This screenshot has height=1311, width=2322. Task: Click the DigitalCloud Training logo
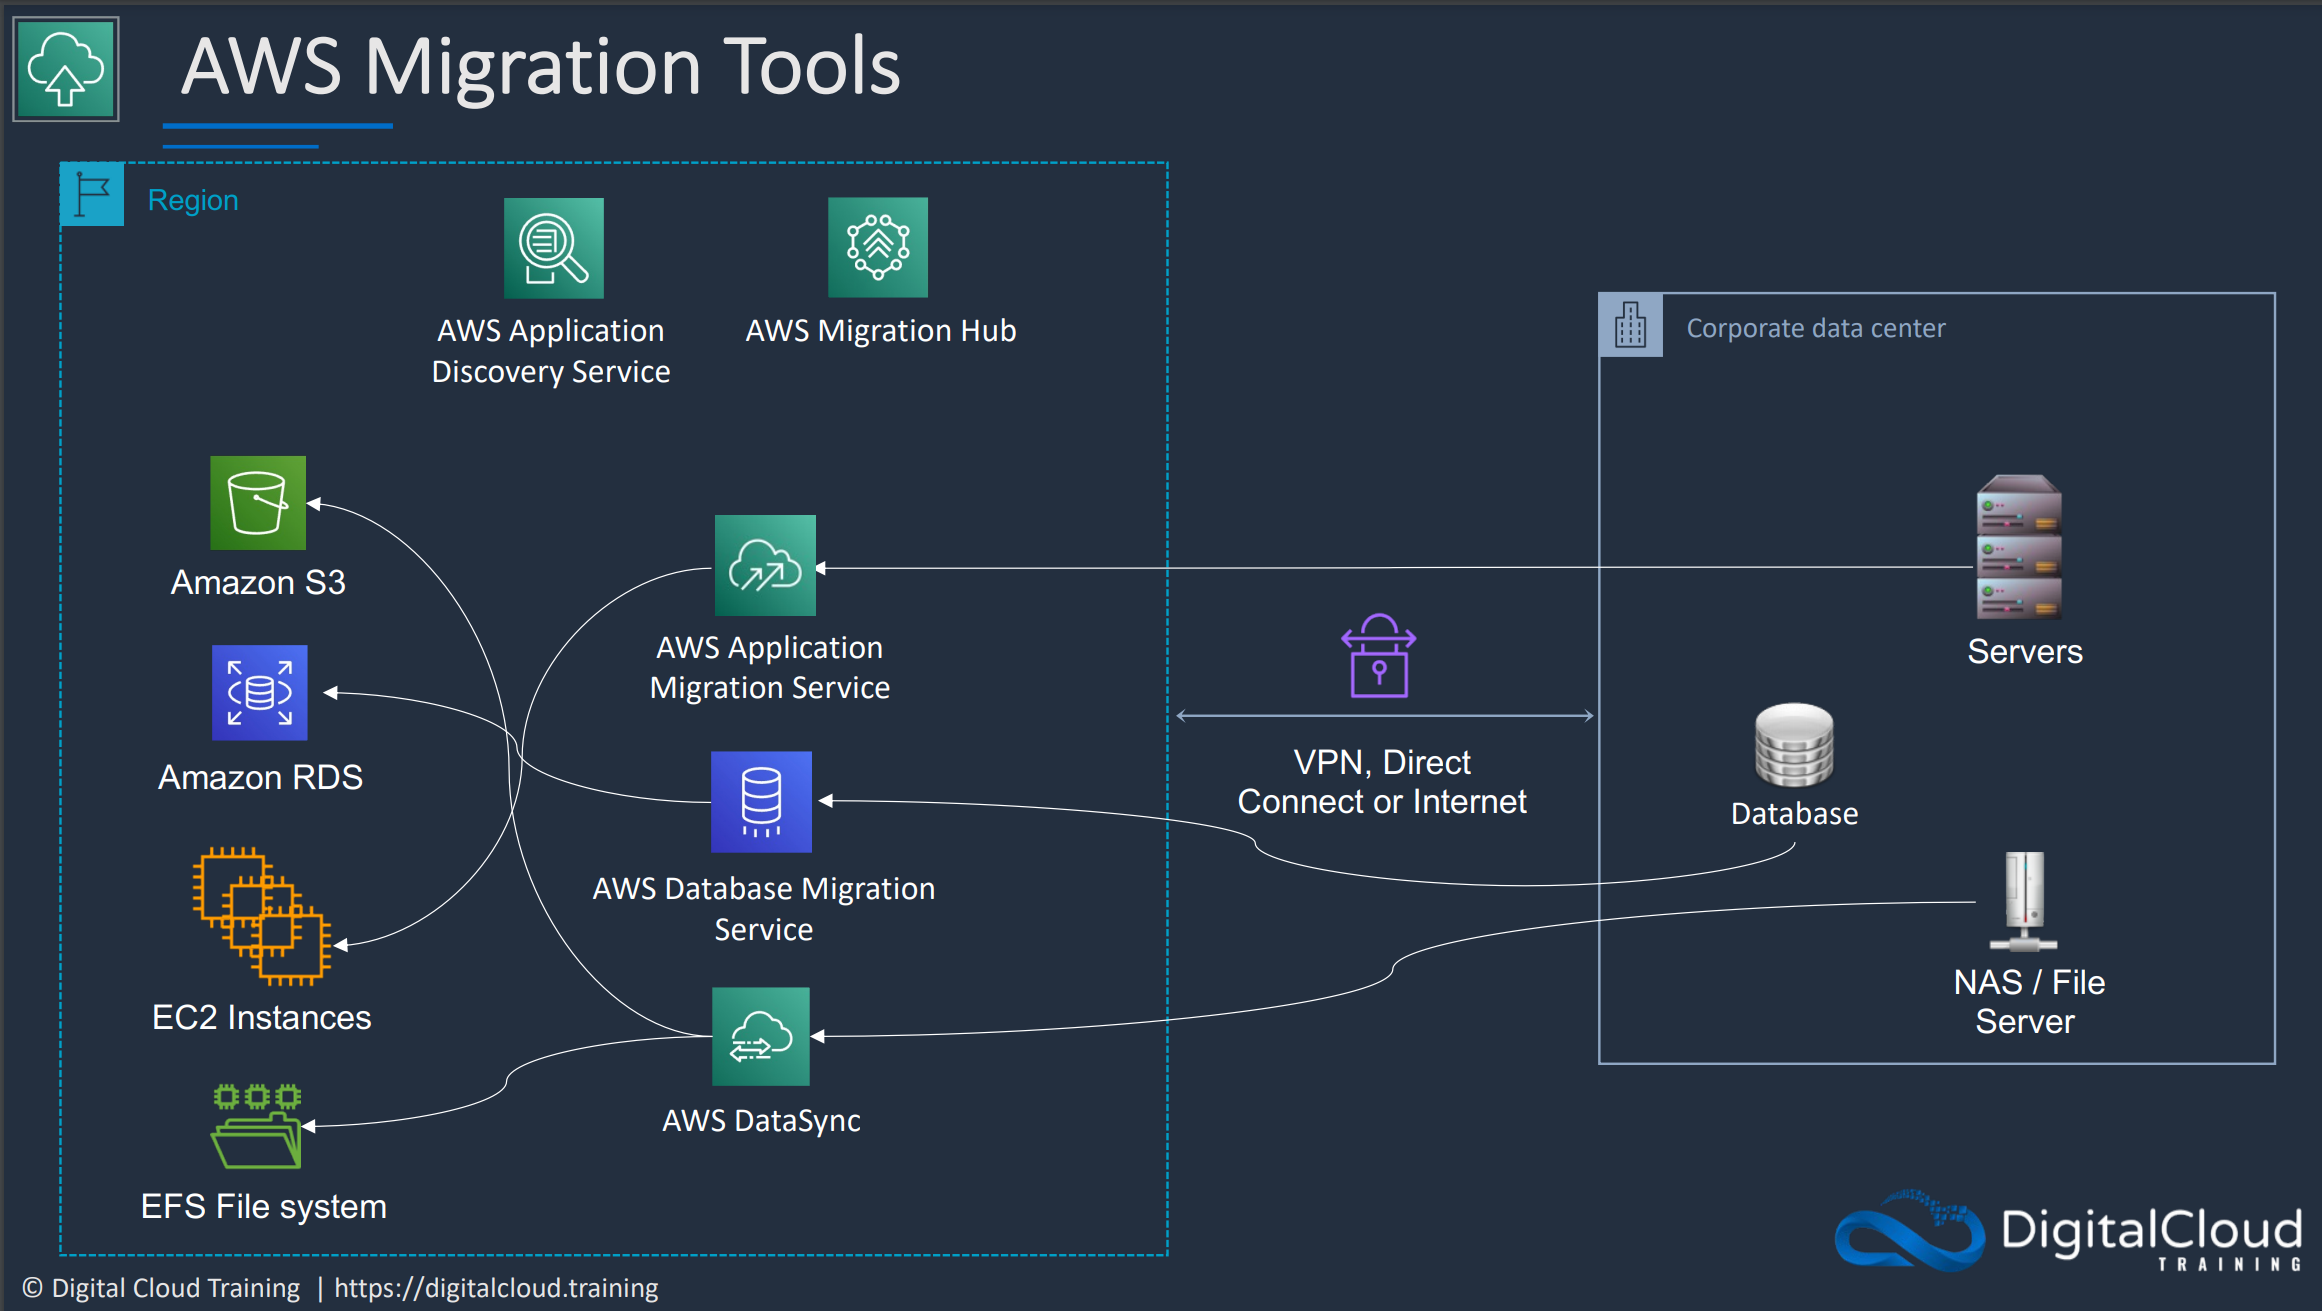[2070, 1232]
